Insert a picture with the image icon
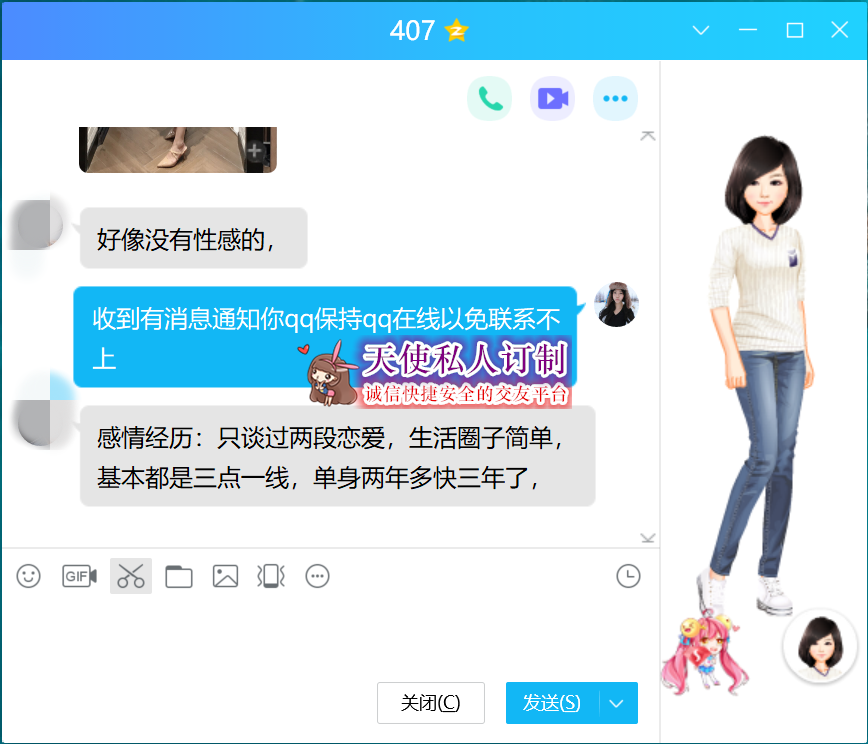This screenshot has width=868, height=744. 225,576
